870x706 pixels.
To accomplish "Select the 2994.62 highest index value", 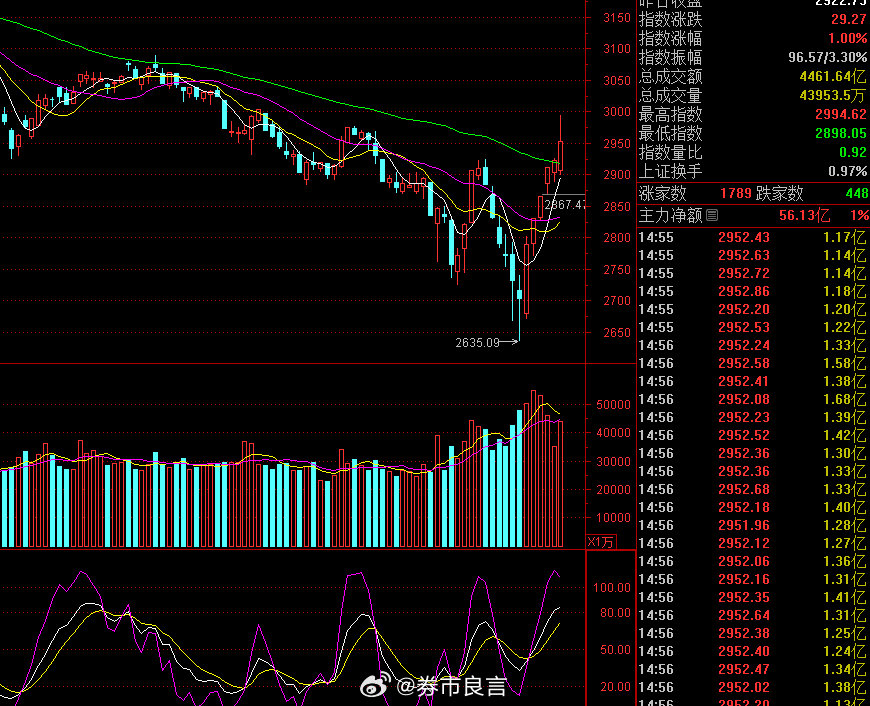I will point(841,114).
